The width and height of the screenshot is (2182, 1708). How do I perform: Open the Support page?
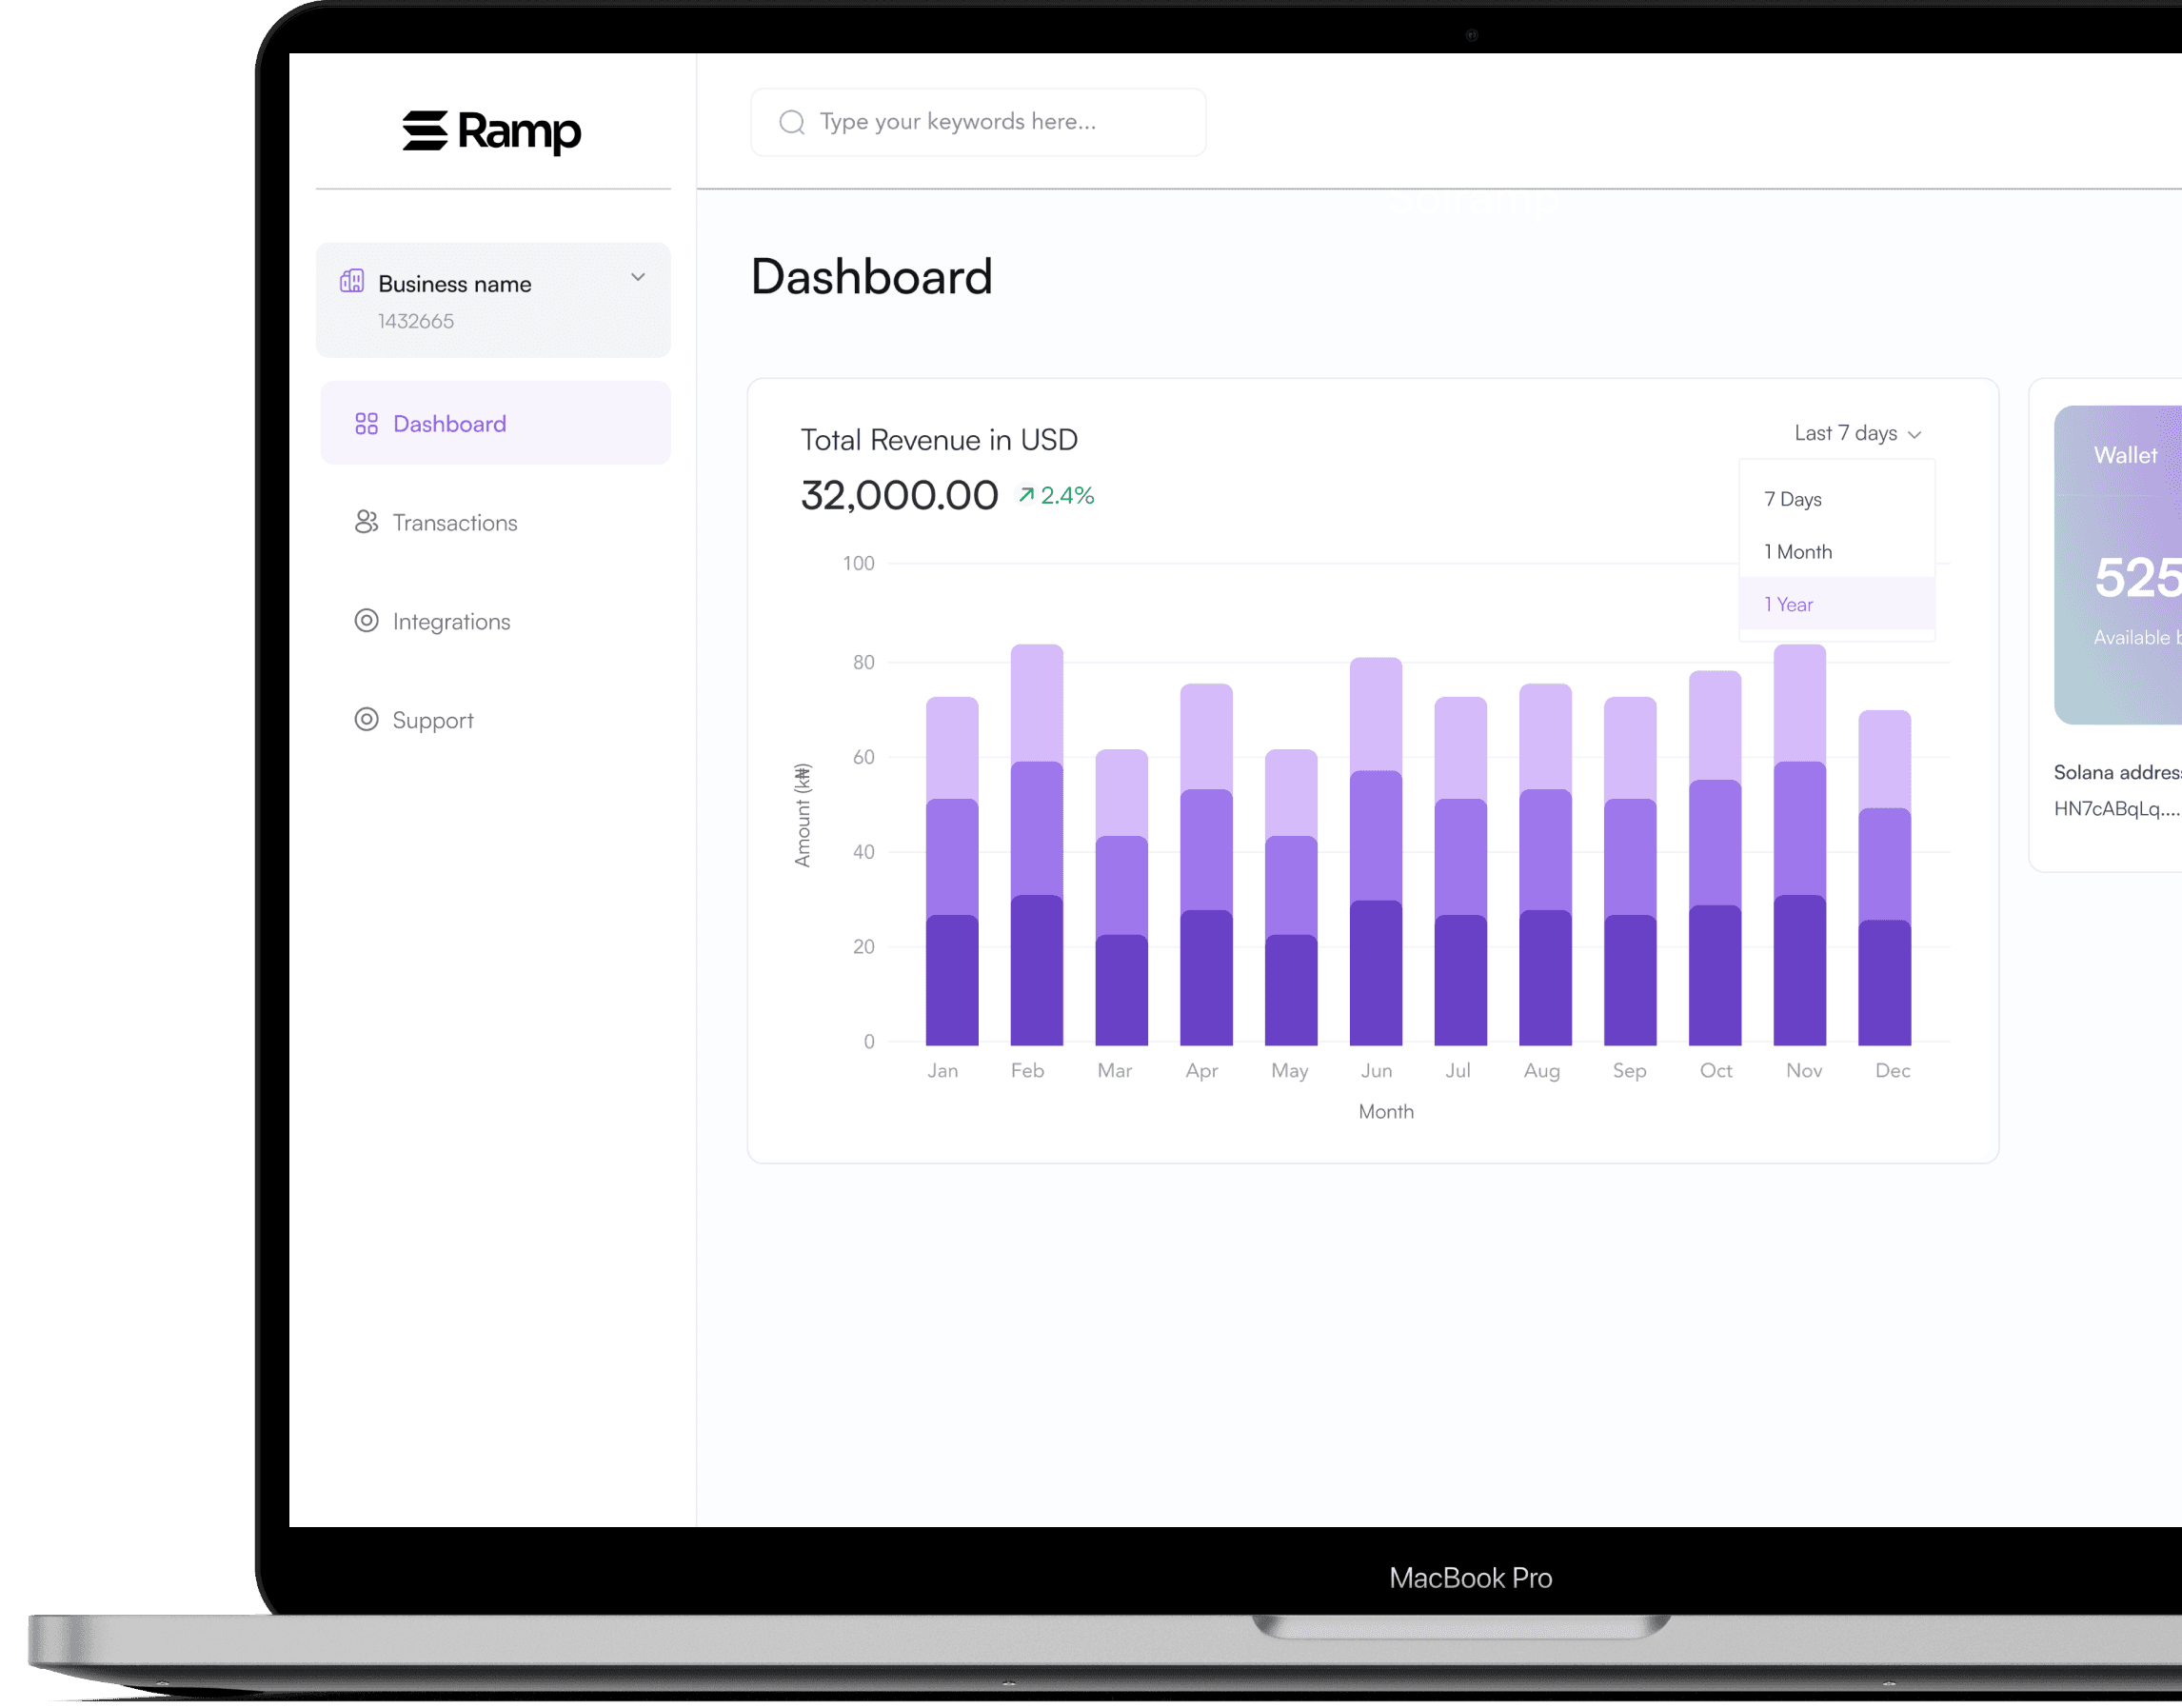pyautogui.click(x=433, y=721)
